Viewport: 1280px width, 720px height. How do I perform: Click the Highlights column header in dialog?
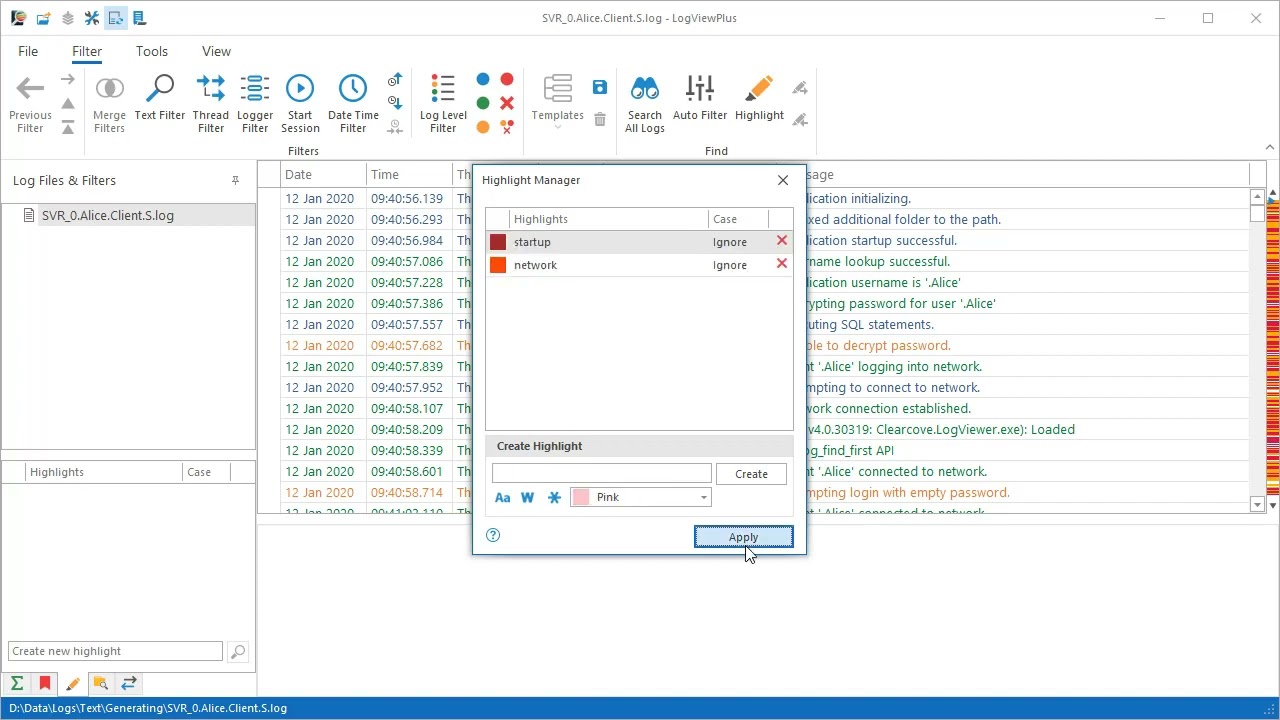pos(608,219)
